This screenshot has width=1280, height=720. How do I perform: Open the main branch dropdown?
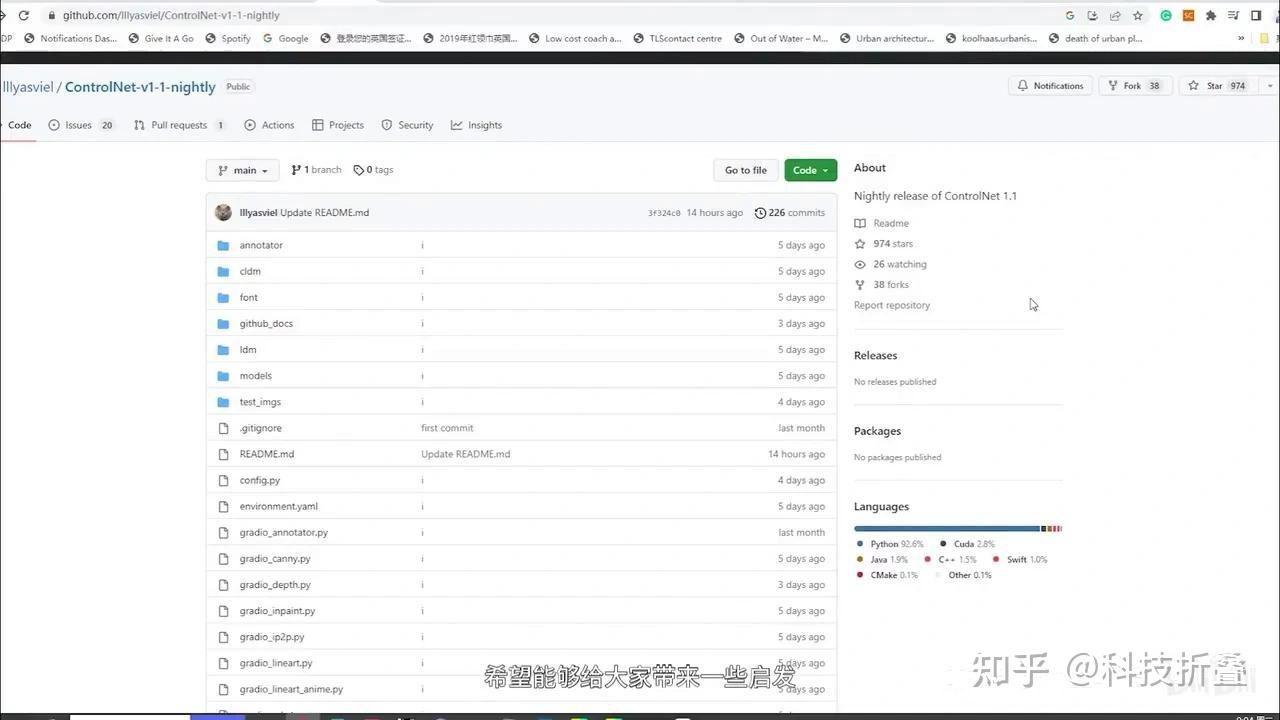[243, 170]
